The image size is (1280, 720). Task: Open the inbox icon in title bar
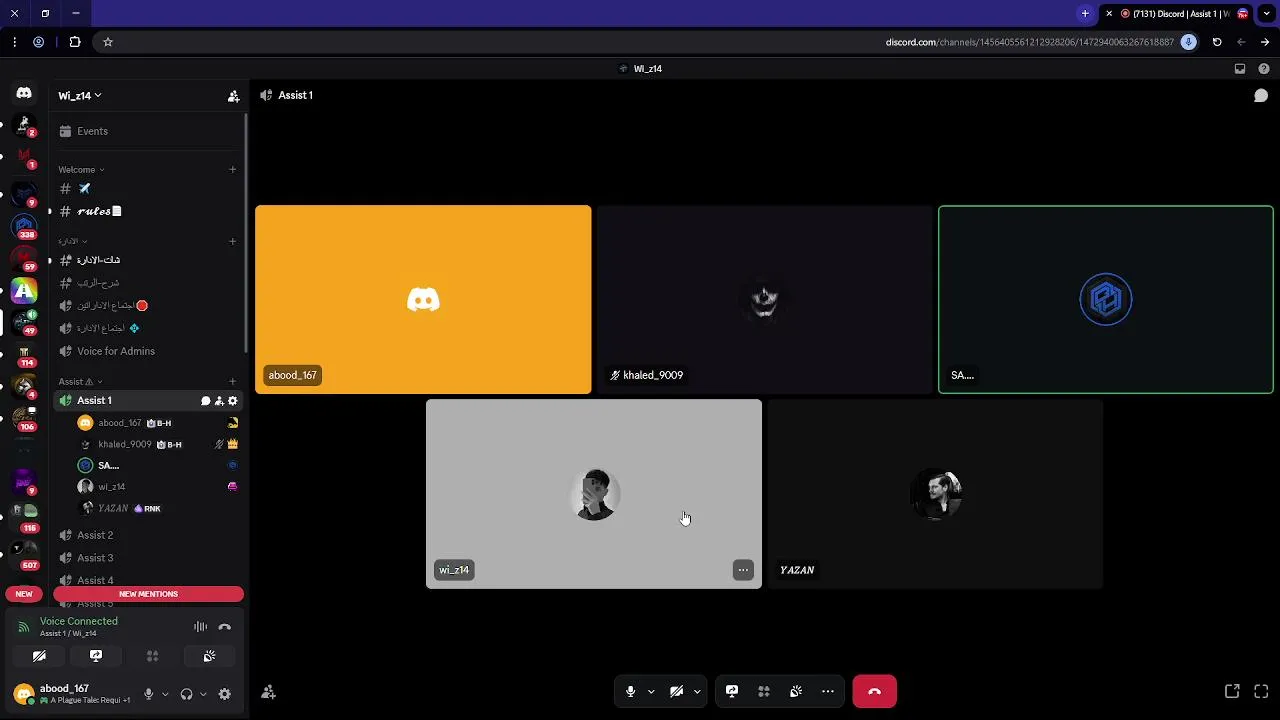coord(1240,69)
